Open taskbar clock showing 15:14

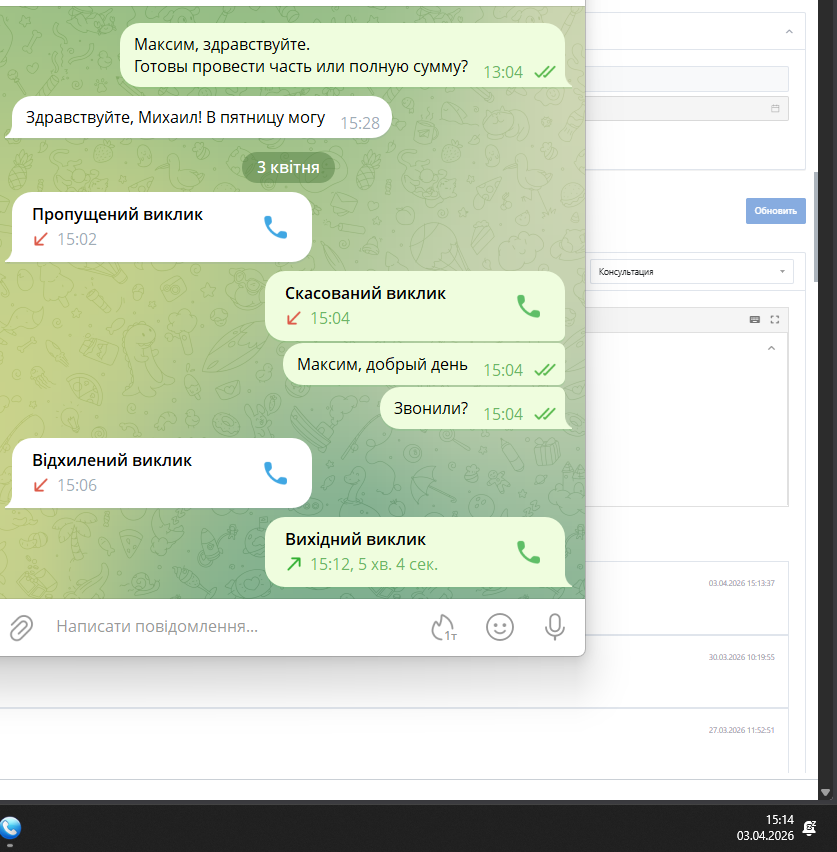765,828
